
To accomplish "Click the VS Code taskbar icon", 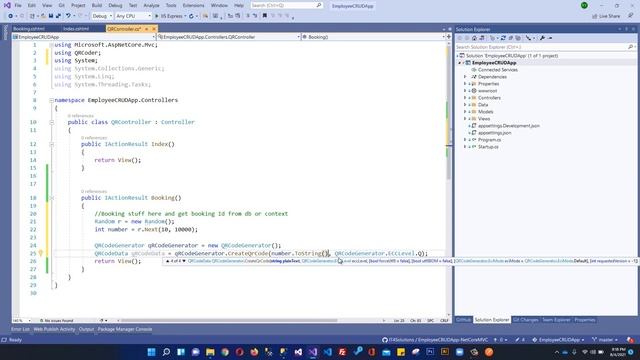I will (x=328, y=352).
